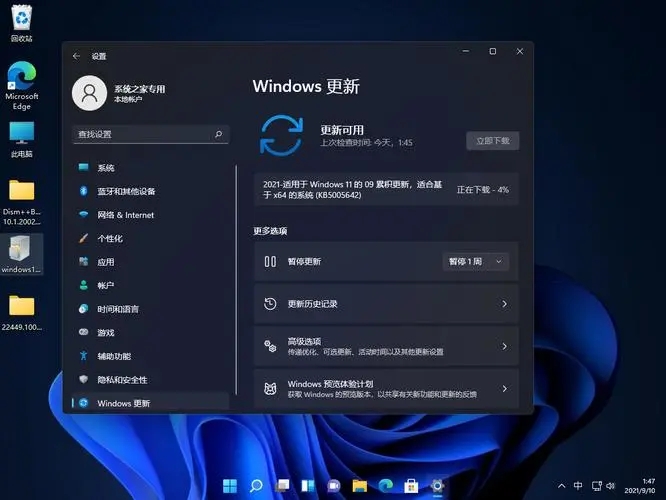Image resolution: width=666 pixels, height=500 pixels.
Task: Select 此电脑 desktop icon
Action: 22,140
